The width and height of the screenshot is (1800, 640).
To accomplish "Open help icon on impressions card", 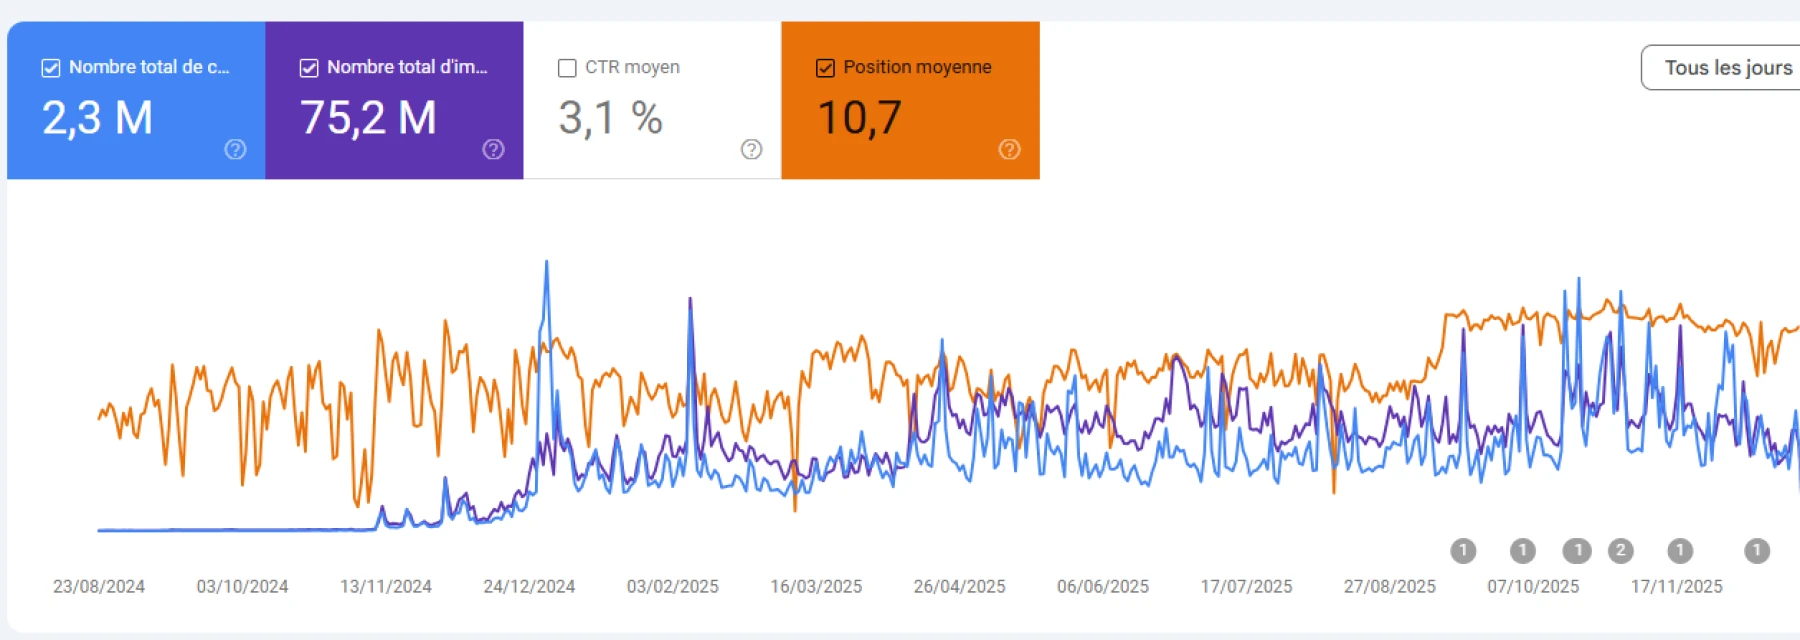I will pyautogui.click(x=493, y=149).
